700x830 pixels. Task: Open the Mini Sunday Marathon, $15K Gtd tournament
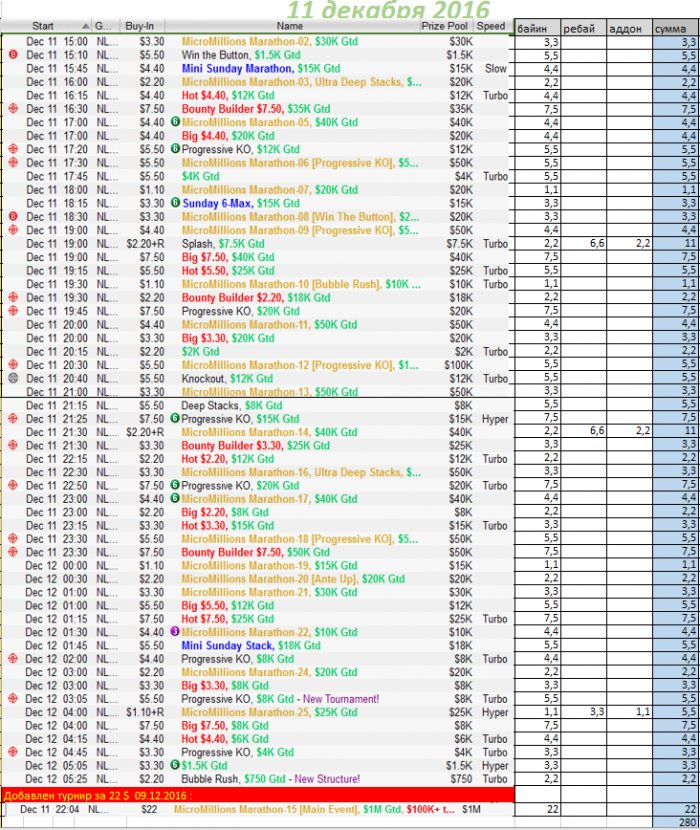261,68
